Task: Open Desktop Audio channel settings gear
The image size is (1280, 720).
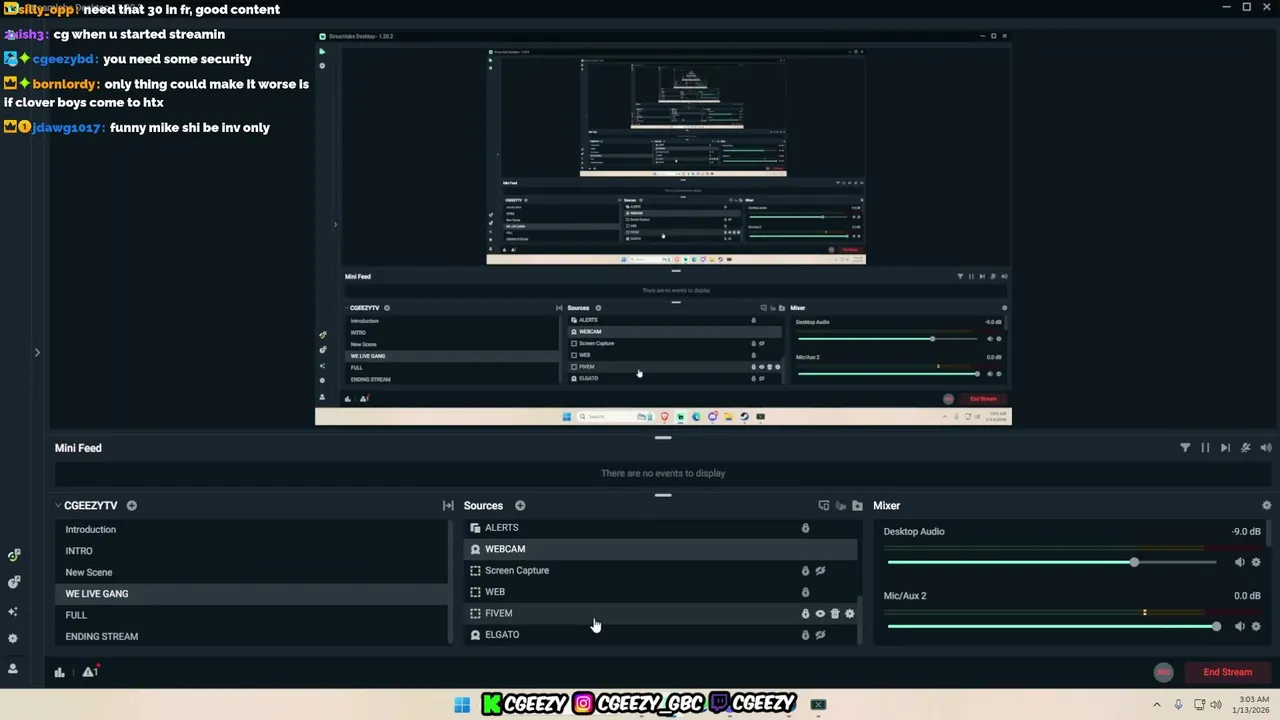Action: [x=1256, y=562]
